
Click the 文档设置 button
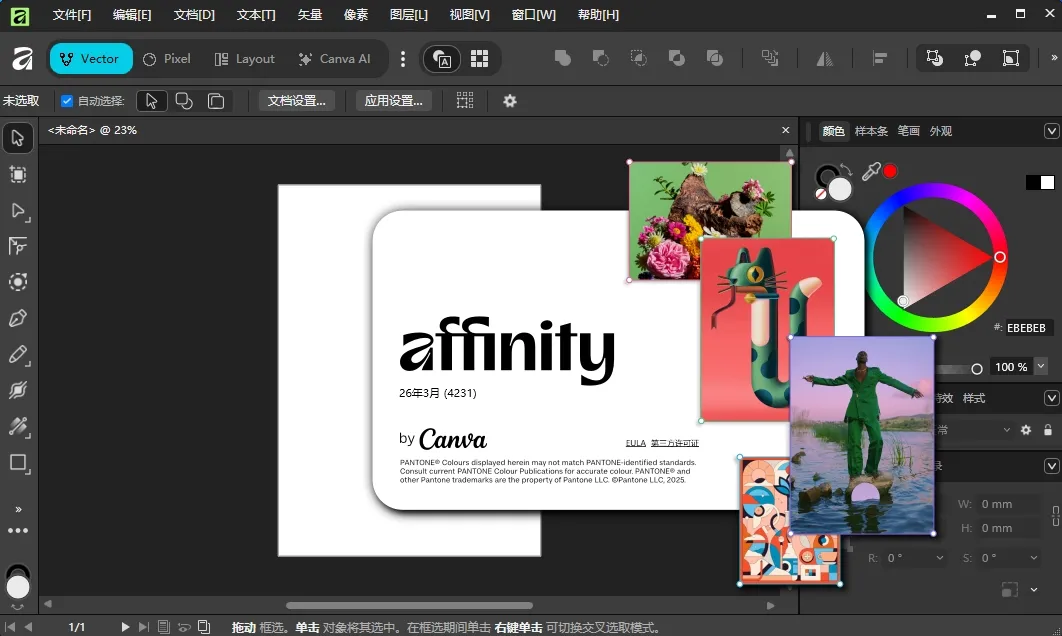click(296, 100)
